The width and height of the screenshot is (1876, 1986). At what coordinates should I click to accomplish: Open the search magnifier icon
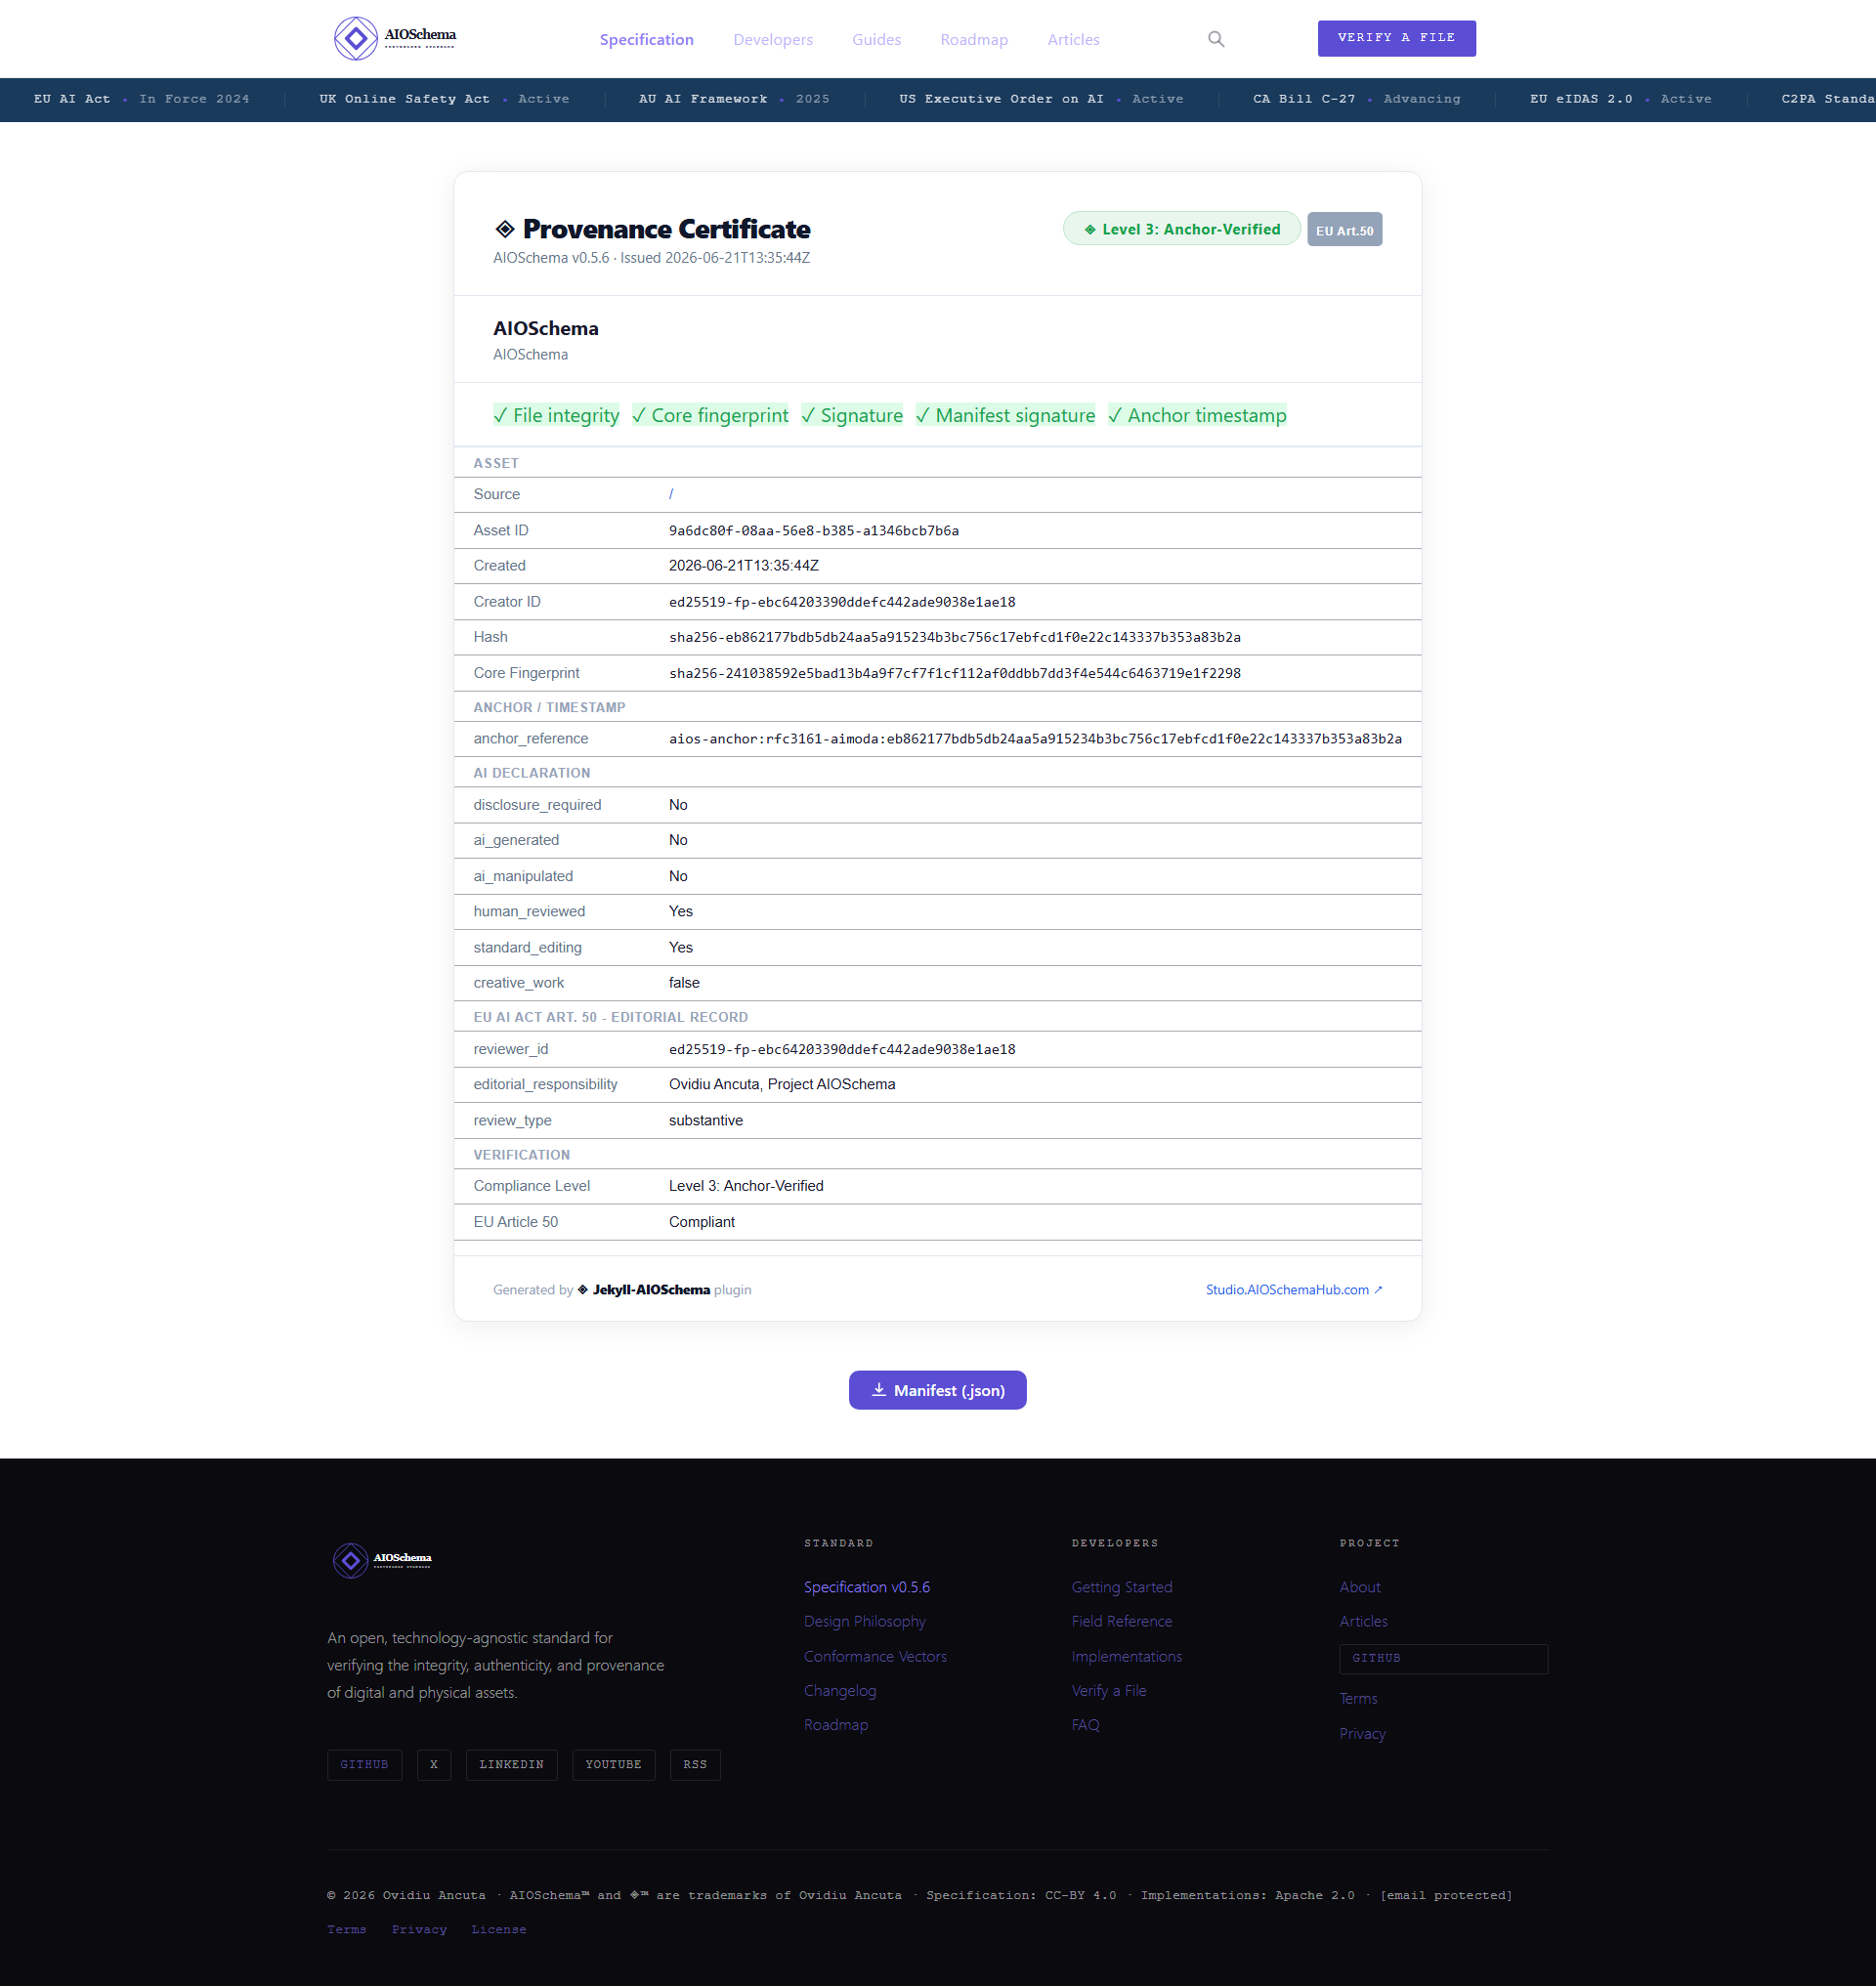pos(1216,39)
